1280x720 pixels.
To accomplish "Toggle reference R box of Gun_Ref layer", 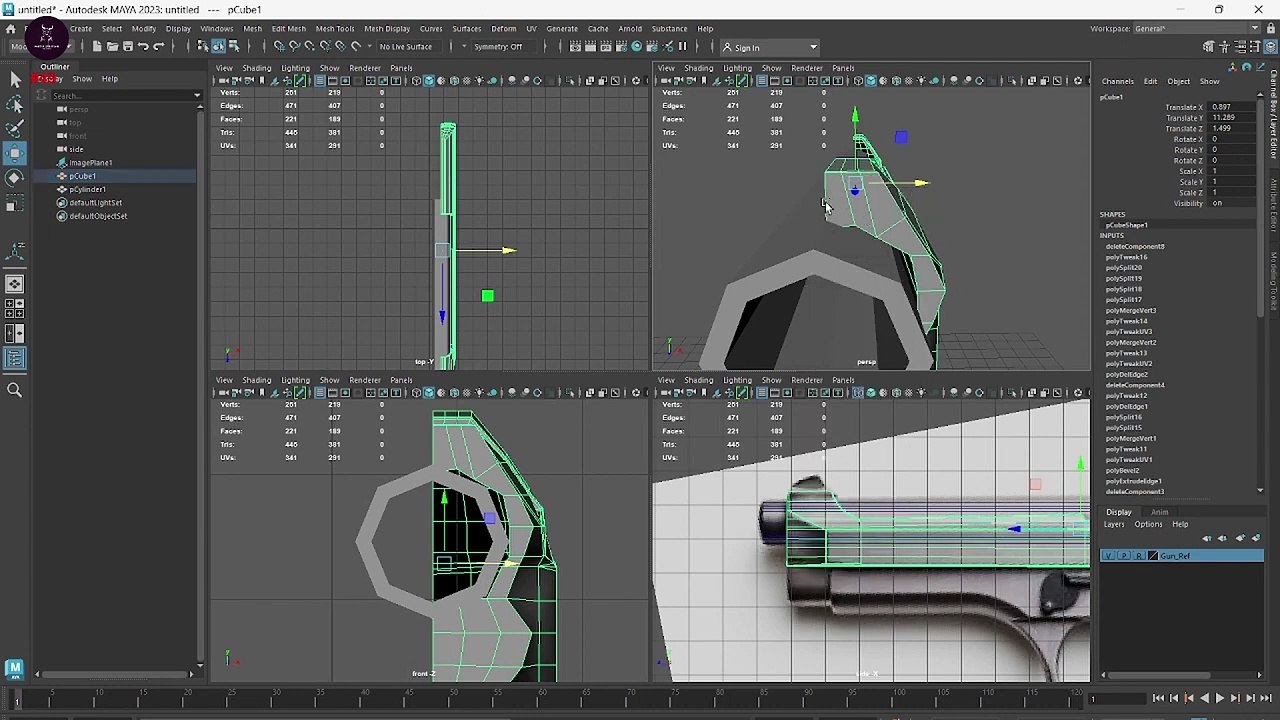I will (x=1138, y=556).
